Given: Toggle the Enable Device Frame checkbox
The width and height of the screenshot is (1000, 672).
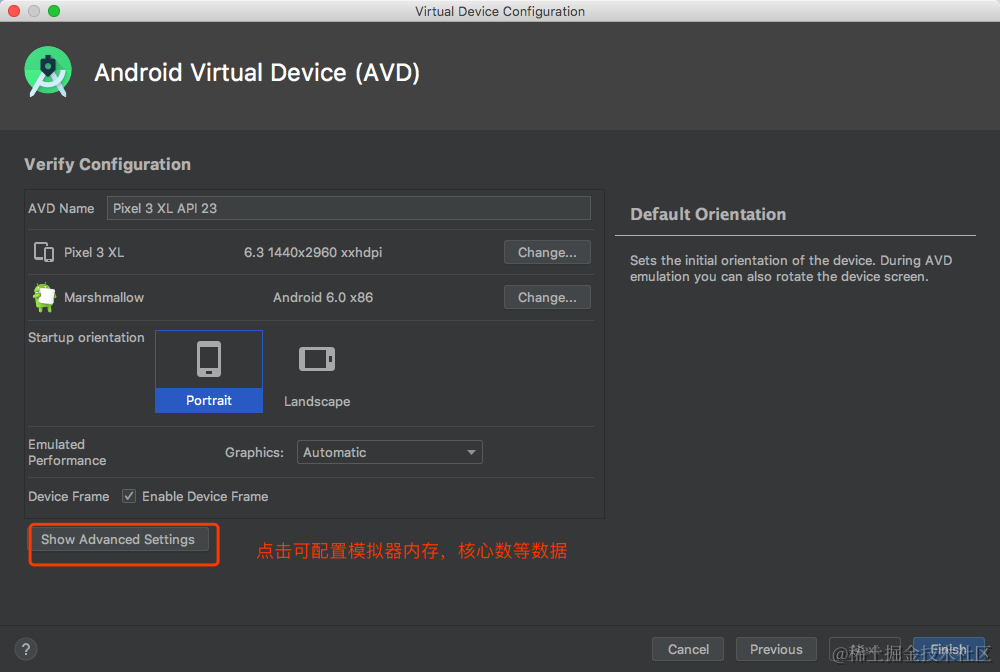Looking at the screenshot, I should (x=129, y=496).
